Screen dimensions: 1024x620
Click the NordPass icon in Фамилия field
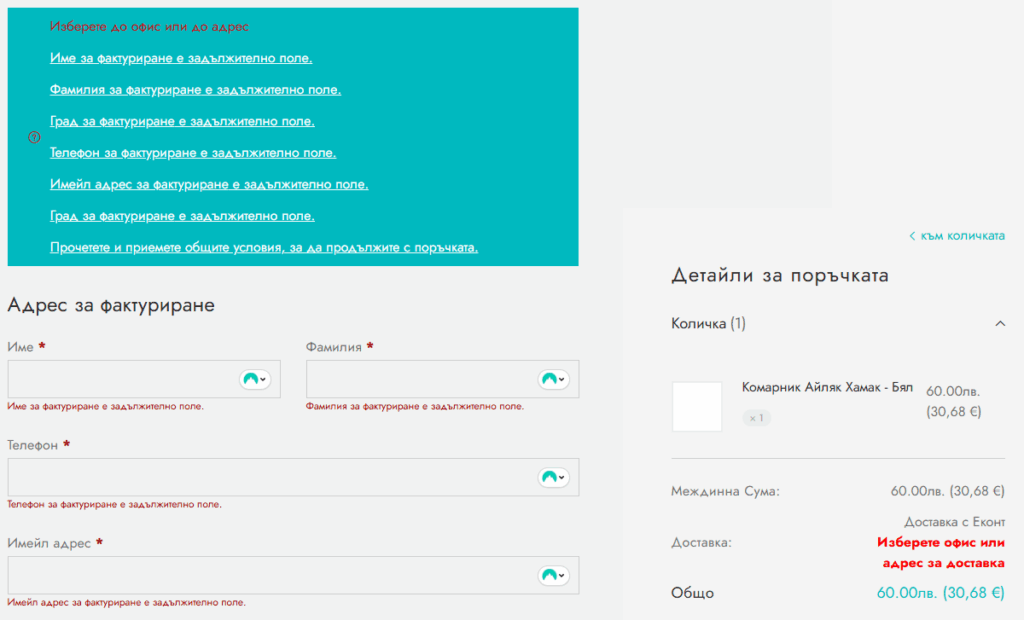(551, 380)
